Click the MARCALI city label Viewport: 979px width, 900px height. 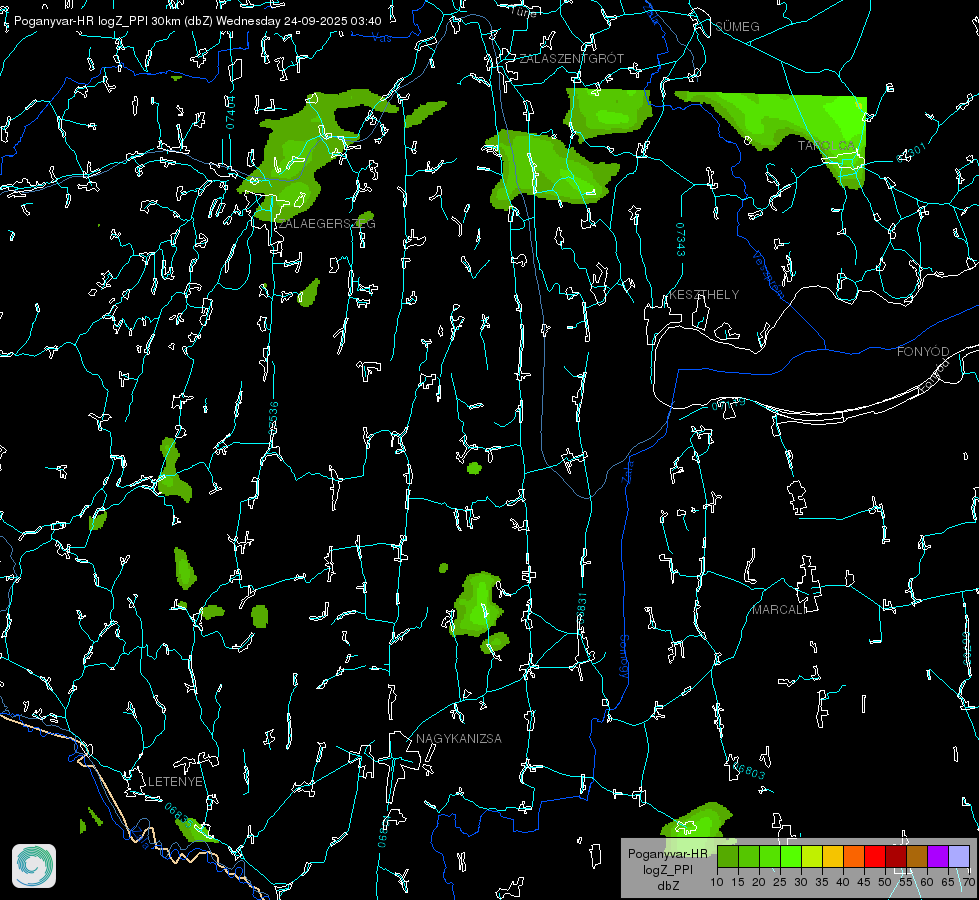pyautogui.click(x=779, y=610)
